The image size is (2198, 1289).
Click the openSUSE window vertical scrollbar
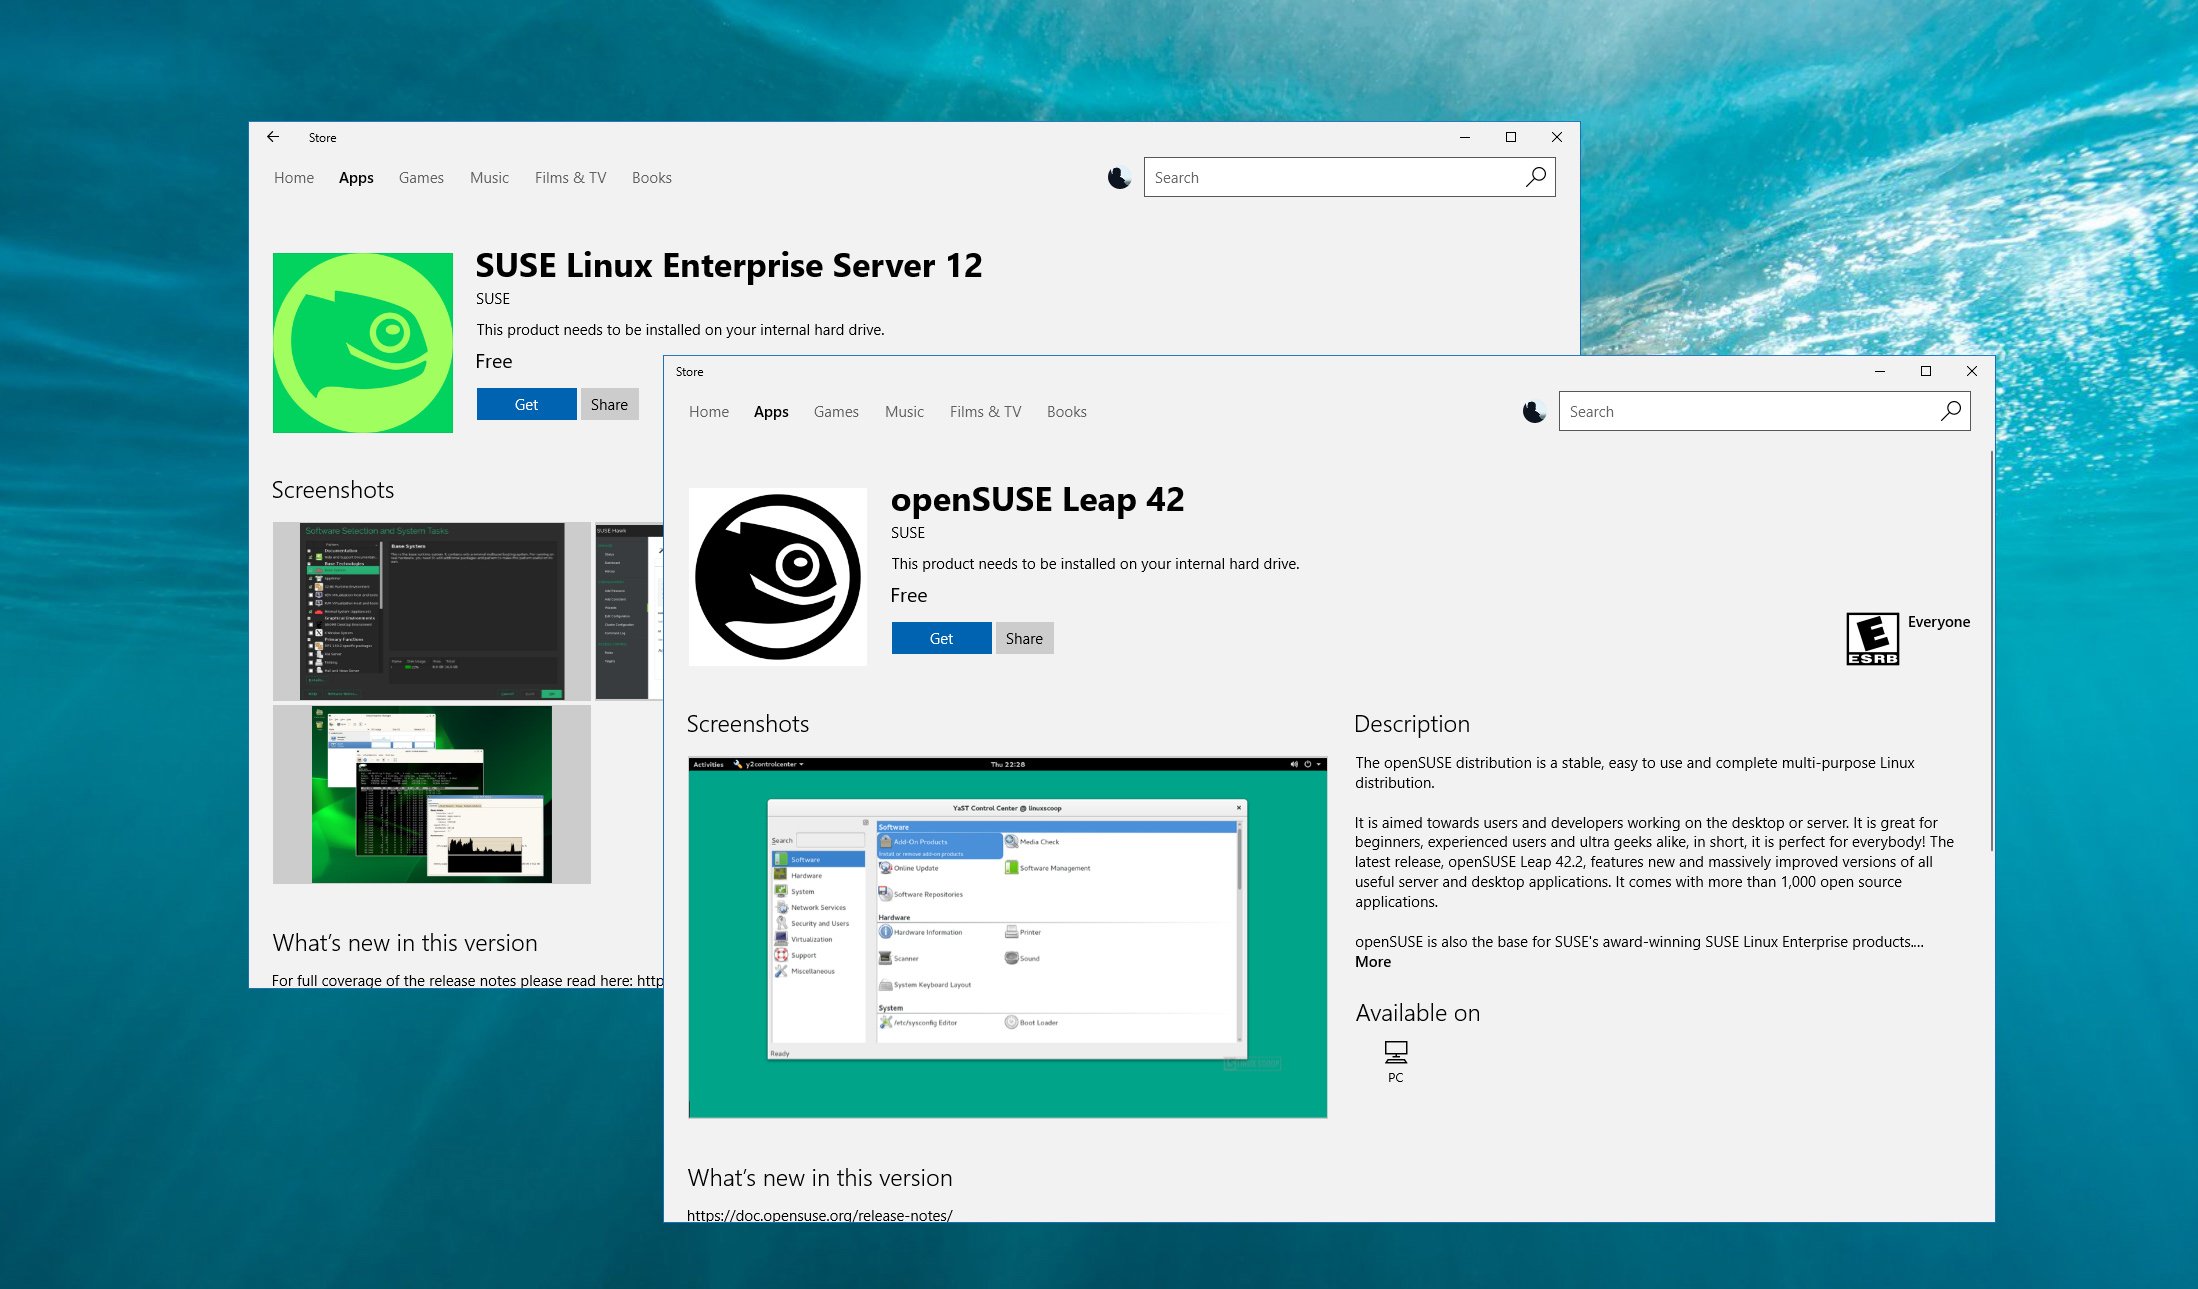point(1990,650)
